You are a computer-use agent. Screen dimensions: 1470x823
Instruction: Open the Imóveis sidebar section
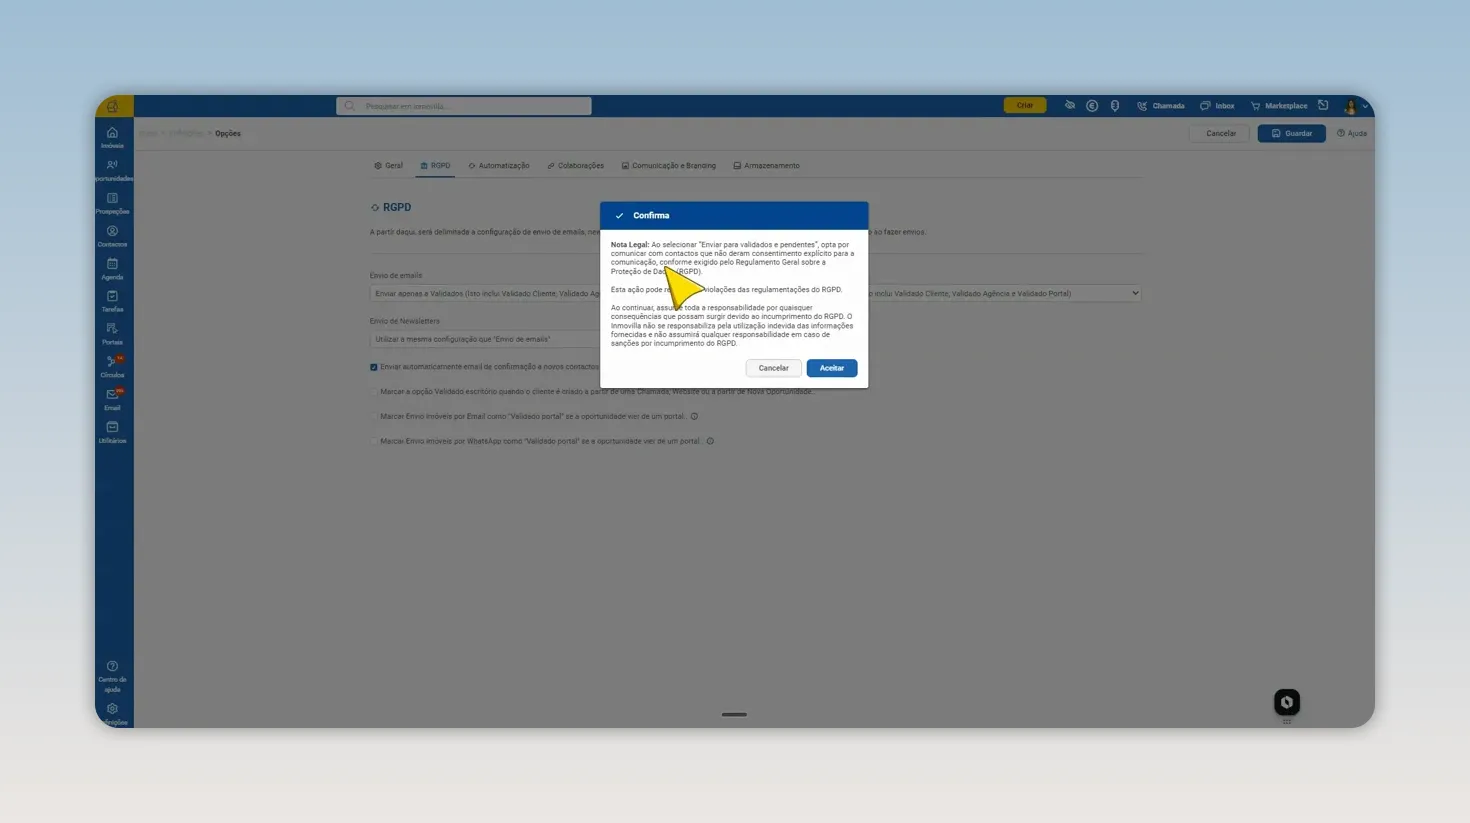coord(112,138)
